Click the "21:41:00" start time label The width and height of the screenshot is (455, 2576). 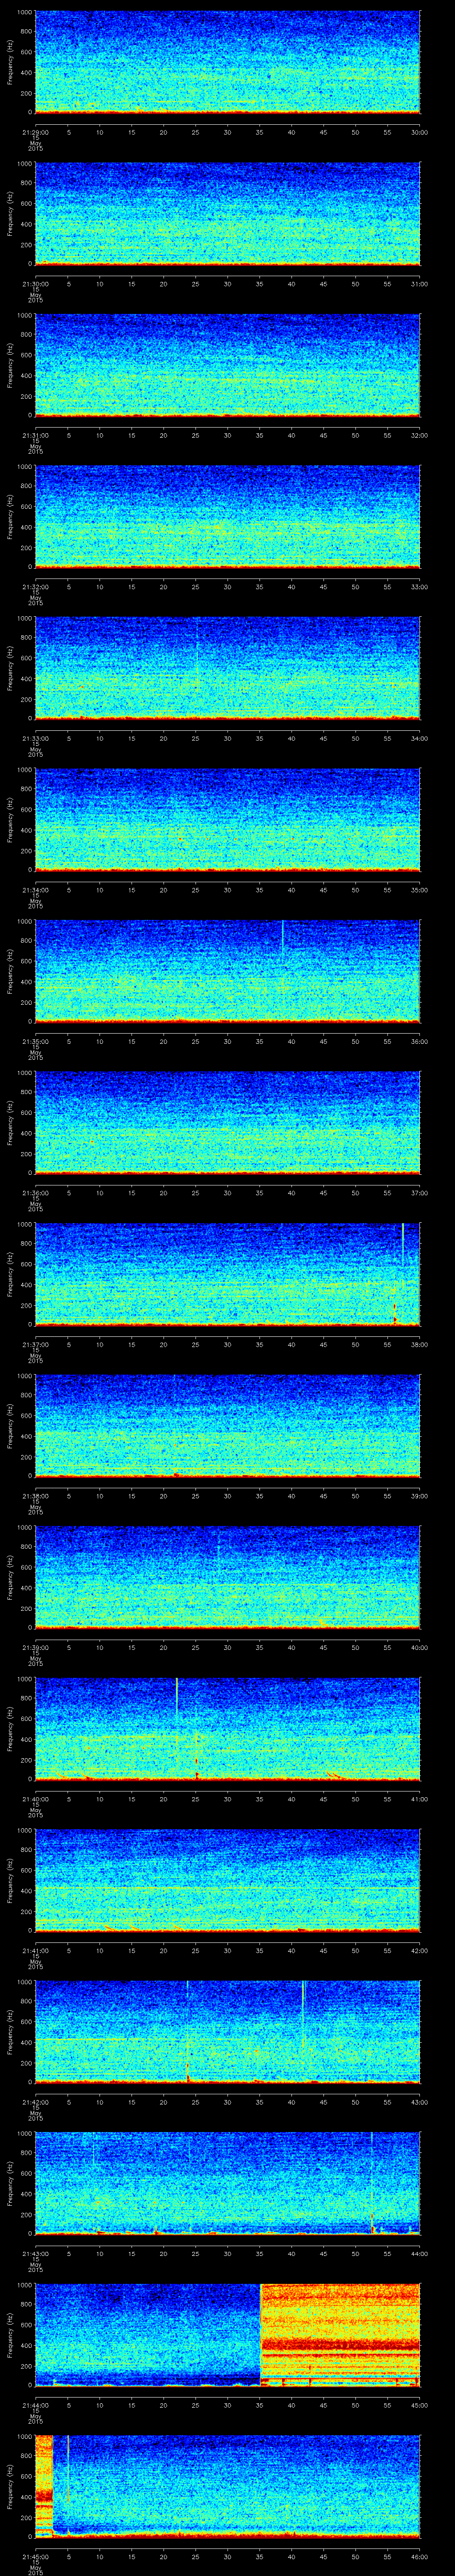tap(35, 1950)
